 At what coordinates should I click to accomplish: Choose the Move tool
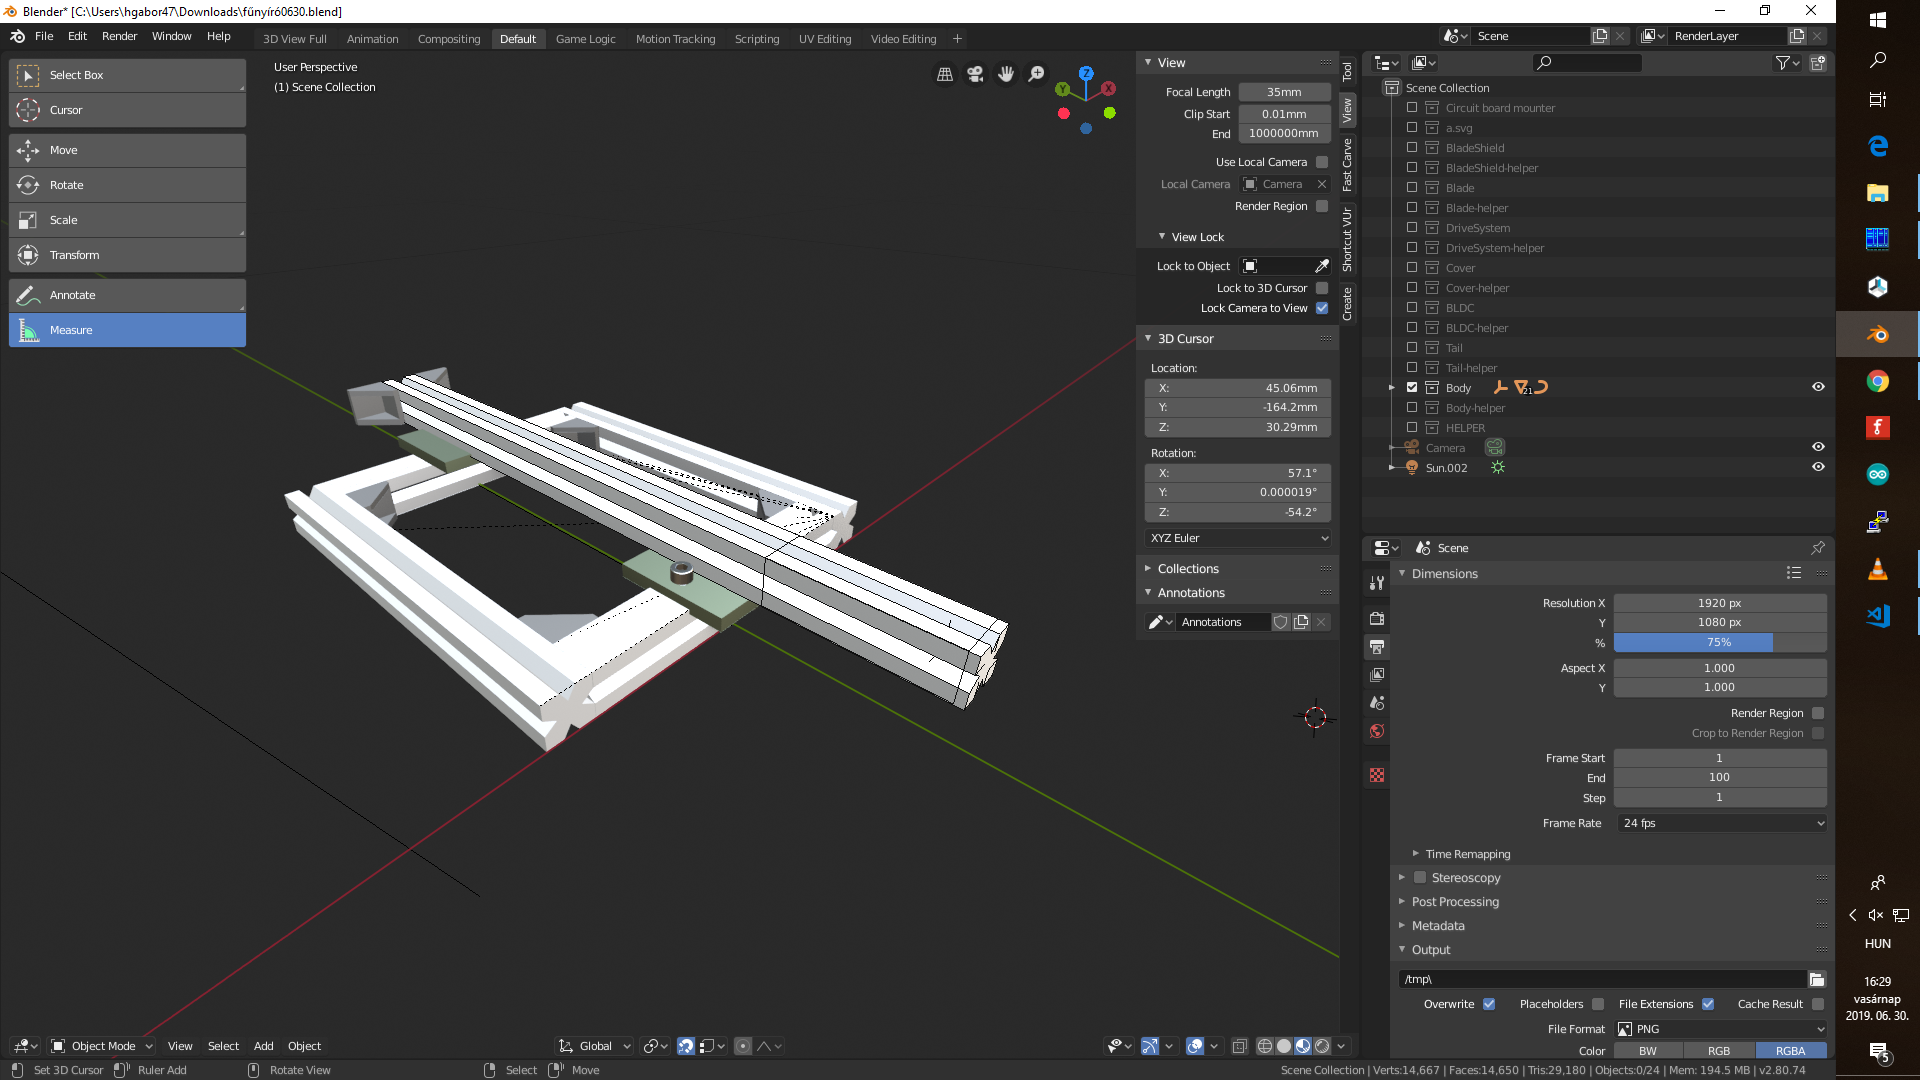127,150
